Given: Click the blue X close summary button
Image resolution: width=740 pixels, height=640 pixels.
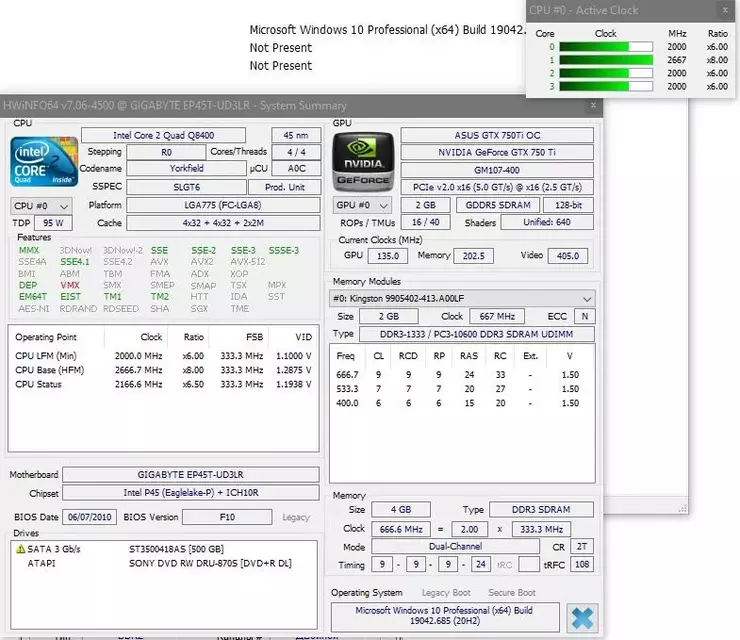Looking at the screenshot, I should tap(582, 618).
